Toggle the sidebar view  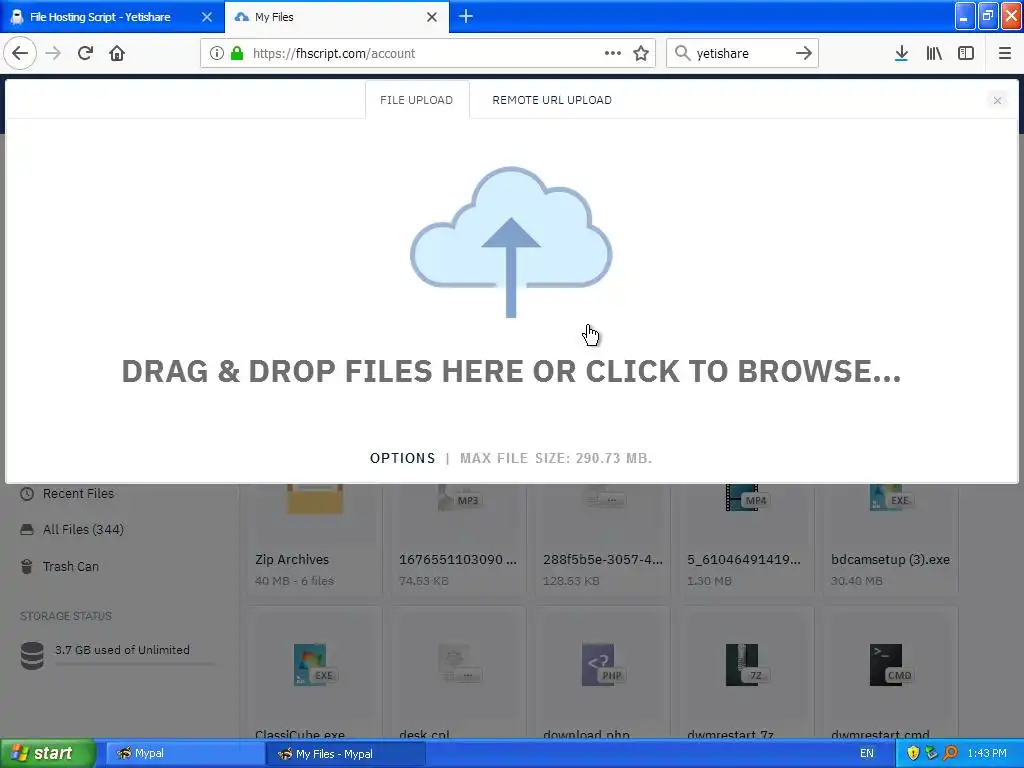966,53
